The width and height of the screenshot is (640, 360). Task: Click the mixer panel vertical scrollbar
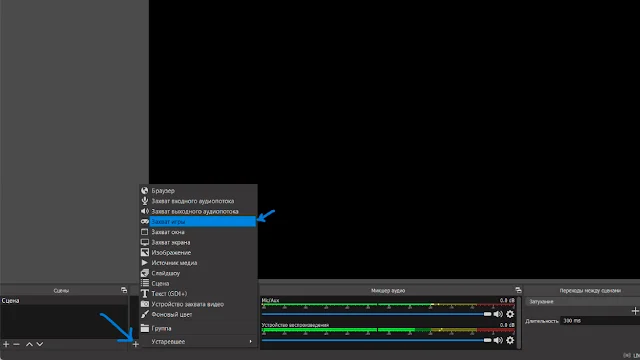tap(519, 322)
